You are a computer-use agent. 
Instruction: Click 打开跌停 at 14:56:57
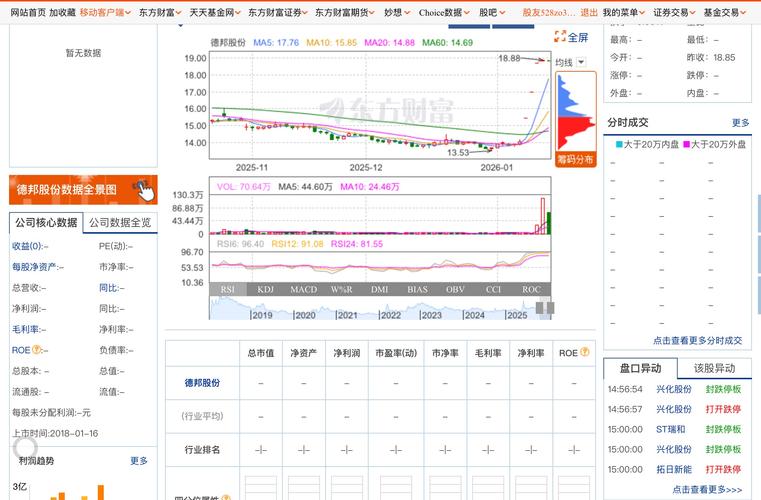tap(723, 409)
